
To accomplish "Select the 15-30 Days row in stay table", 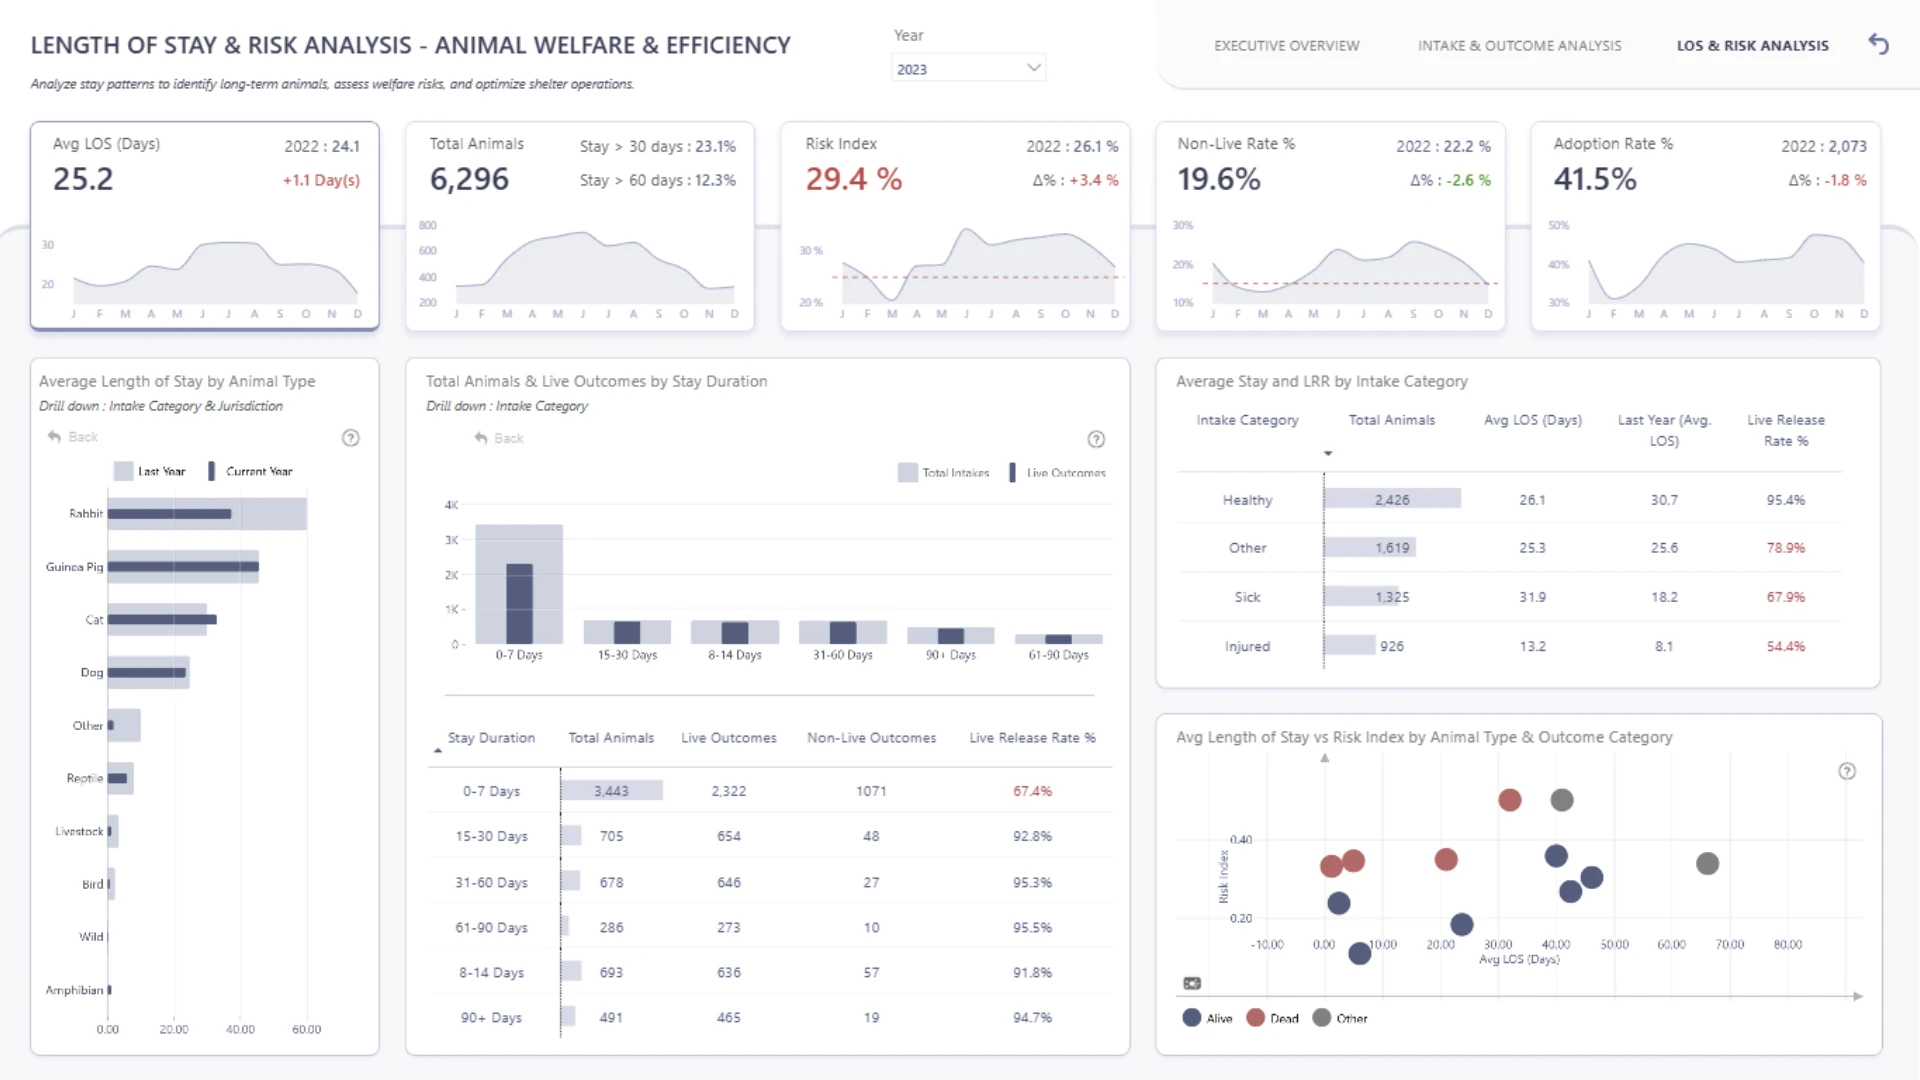I will pos(770,836).
